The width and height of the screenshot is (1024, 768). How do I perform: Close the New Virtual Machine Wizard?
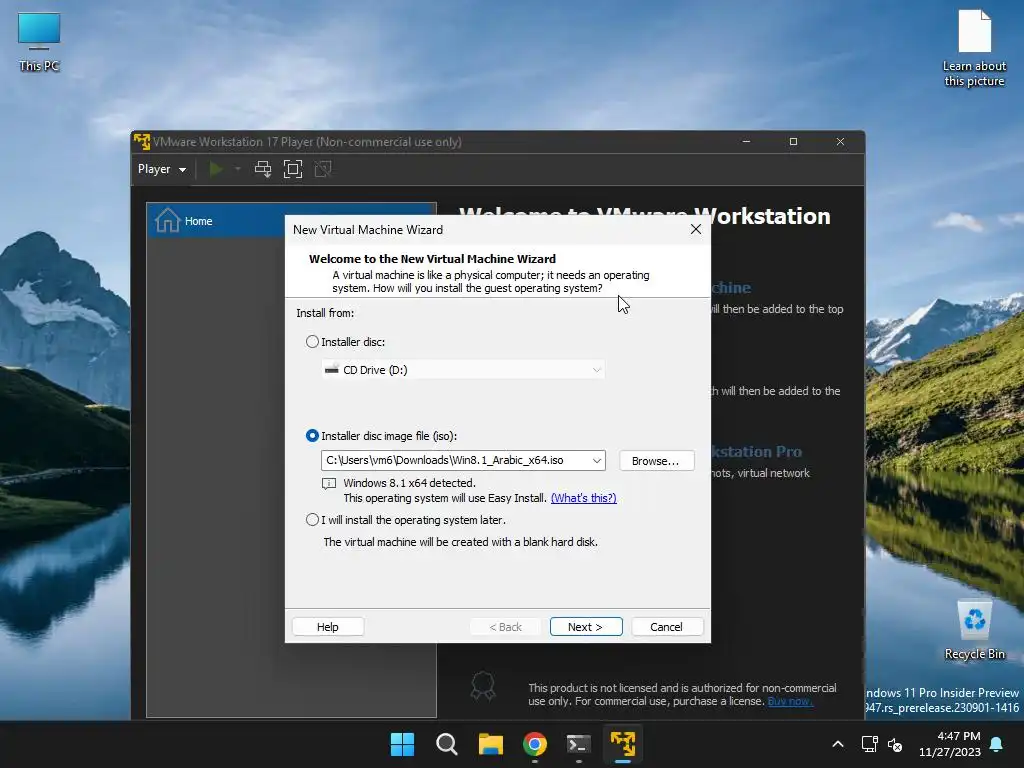point(696,229)
